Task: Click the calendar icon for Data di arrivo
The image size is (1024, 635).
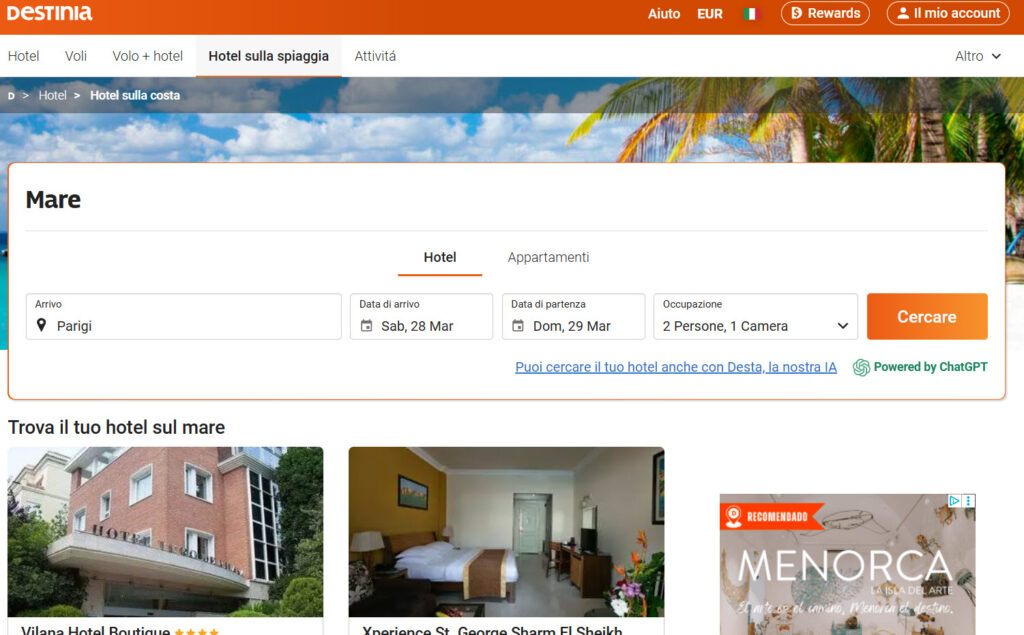Action: point(366,326)
